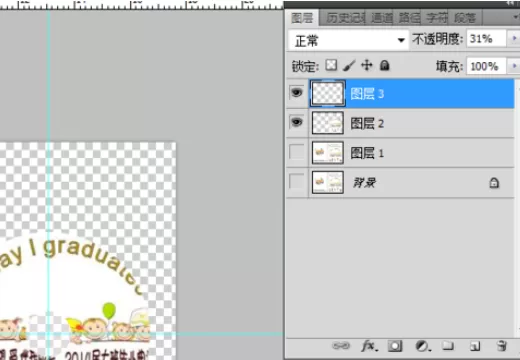
Task: Select layer name 背景
Action: click(364, 183)
